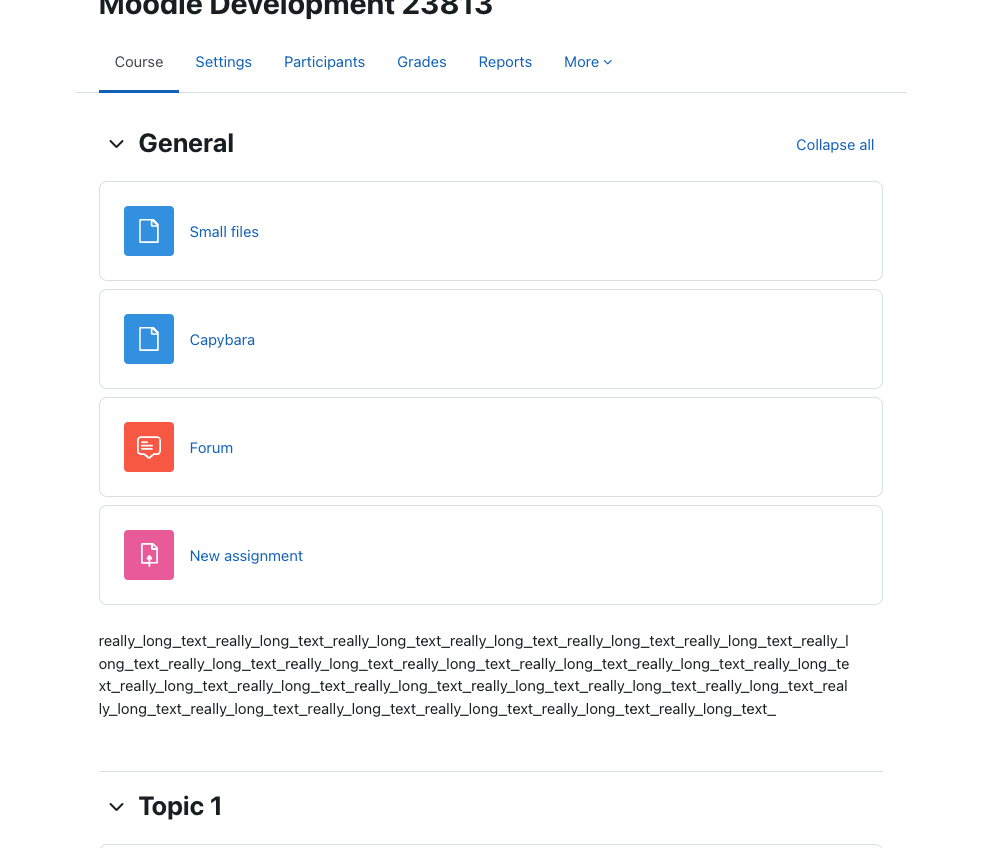This screenshot has height=848, width=989.
Task: Click the General section heading
Action: 186,143
